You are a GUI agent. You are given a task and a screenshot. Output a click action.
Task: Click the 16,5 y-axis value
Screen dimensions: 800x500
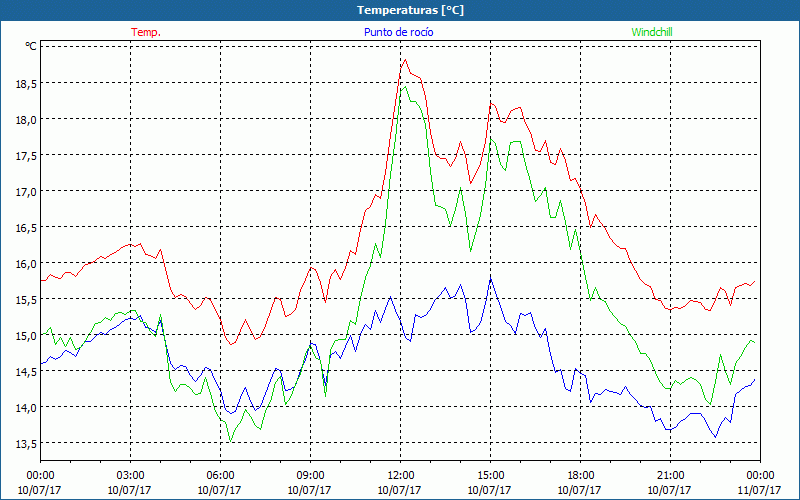pos(26,228)
